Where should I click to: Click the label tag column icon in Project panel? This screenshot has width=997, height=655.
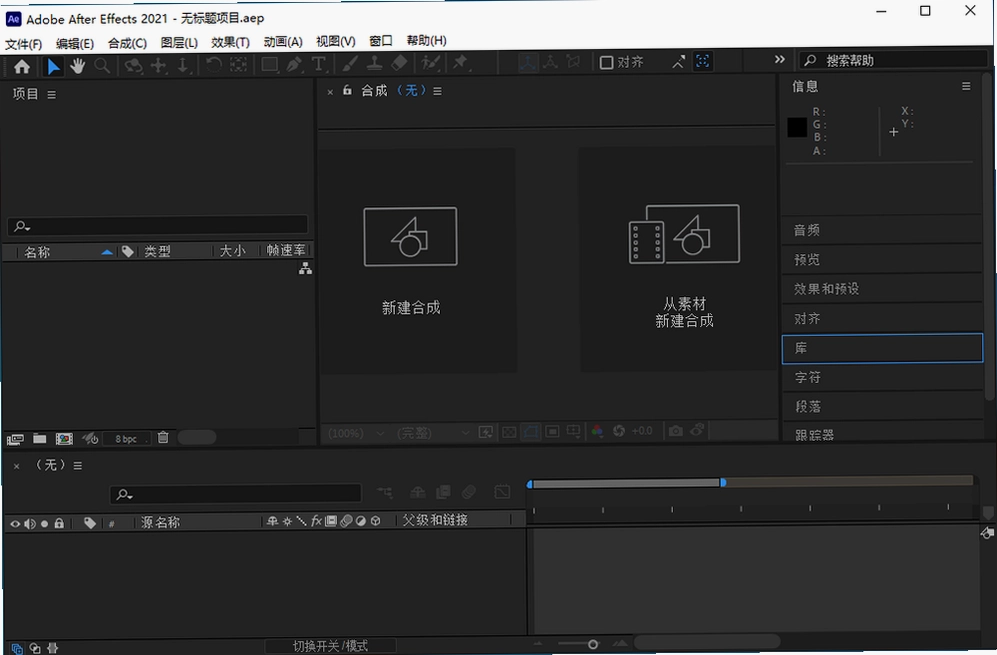pyautogui.click(x=127, y=251)
